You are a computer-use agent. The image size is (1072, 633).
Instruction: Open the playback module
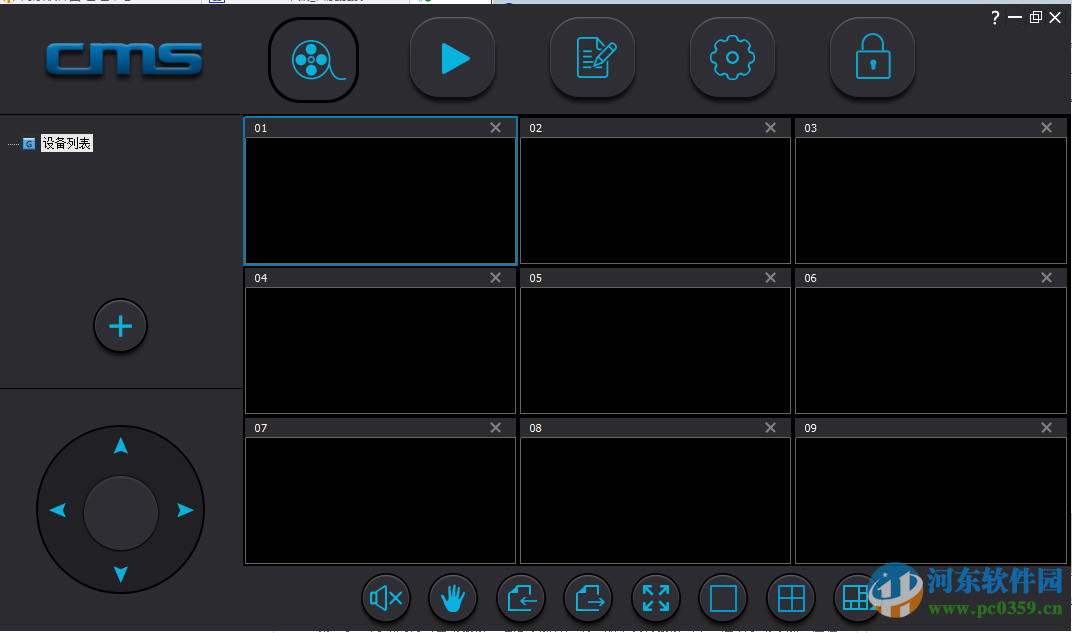point(452,58)
